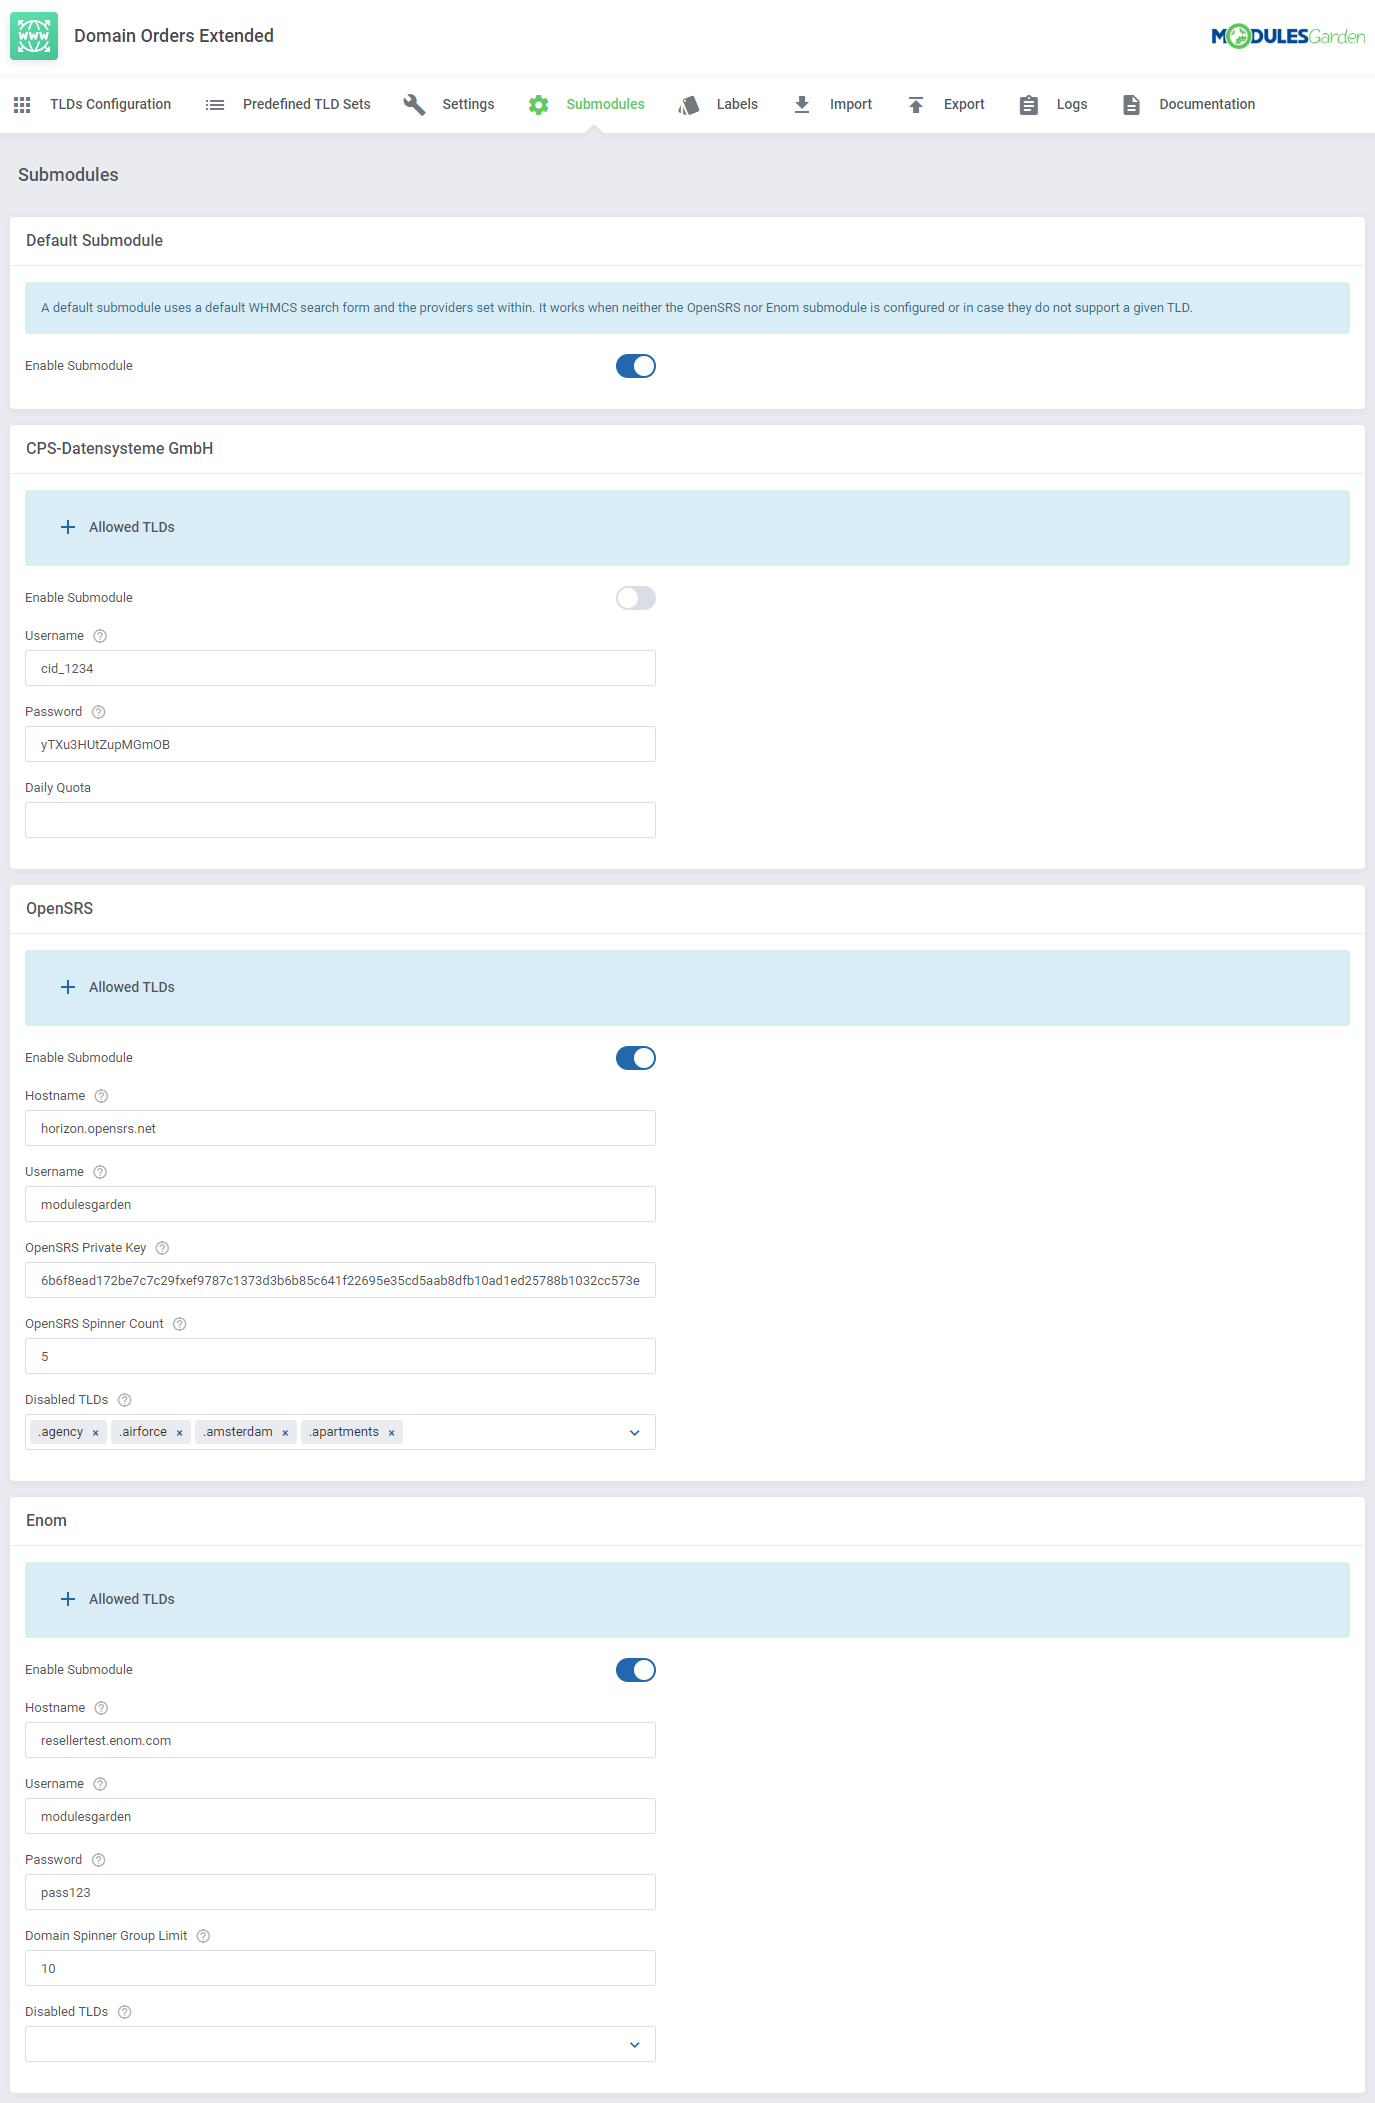Expand Allowed TLDs in the Enom section
Image resolution: width=1375 pixels, height=2103 pixels.
(118, 1599)
